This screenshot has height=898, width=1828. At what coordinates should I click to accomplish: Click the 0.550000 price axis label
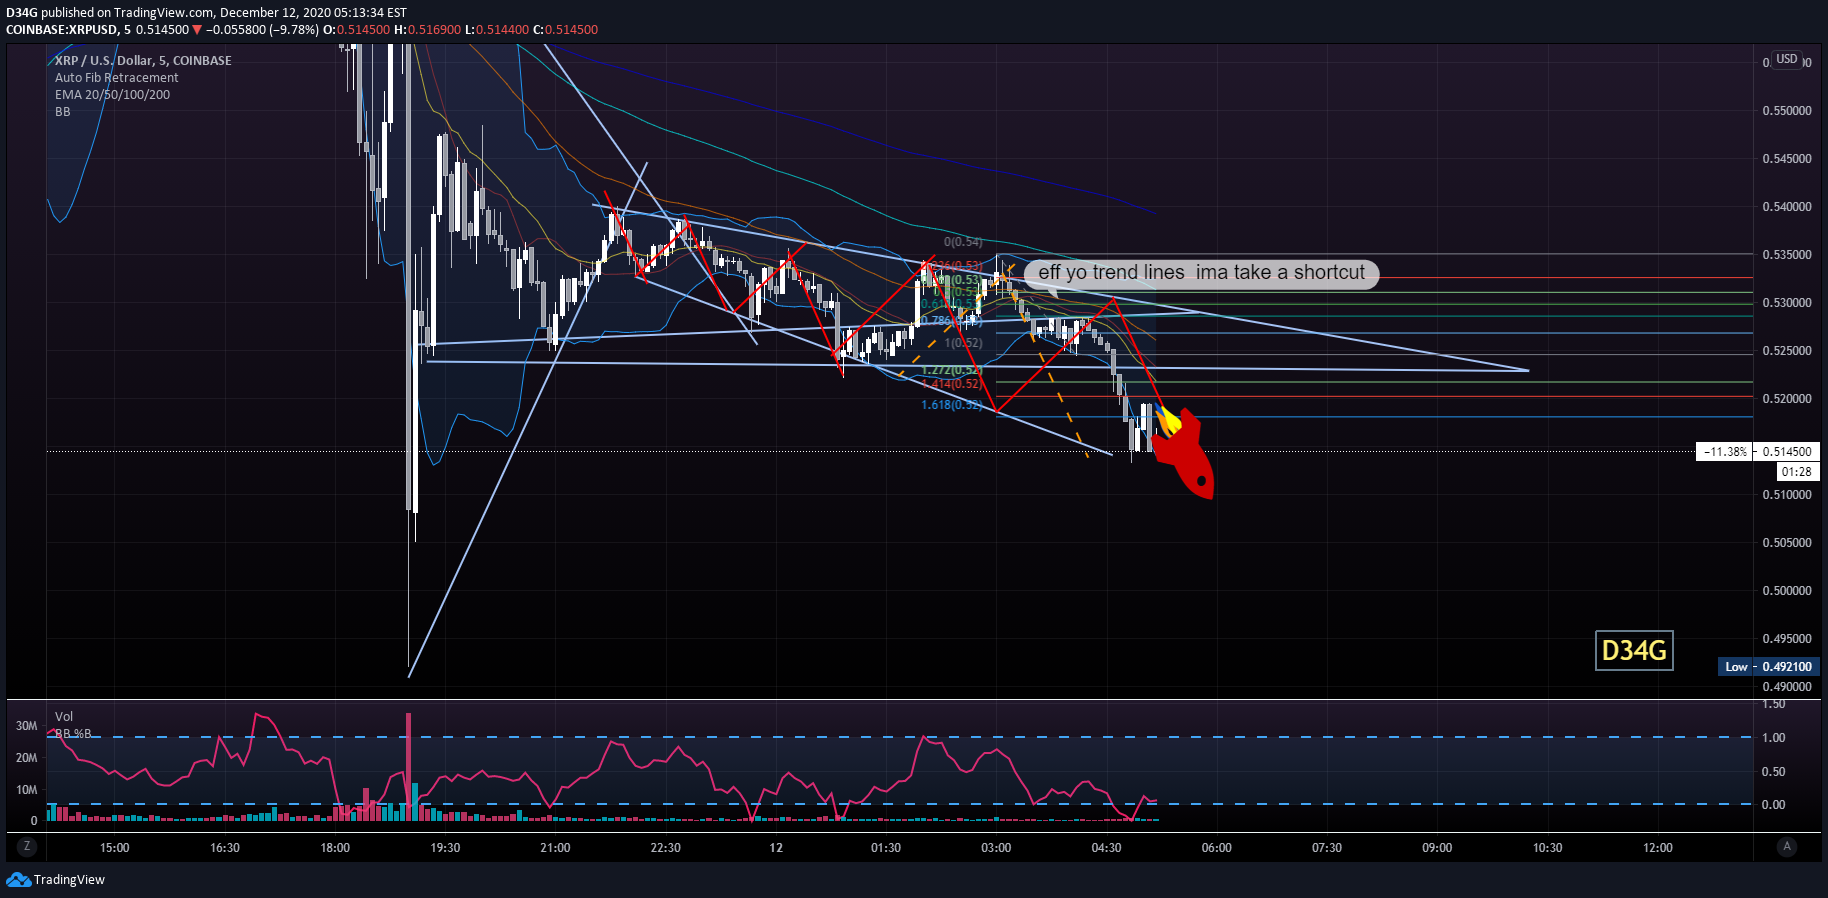coord(1787,111)
